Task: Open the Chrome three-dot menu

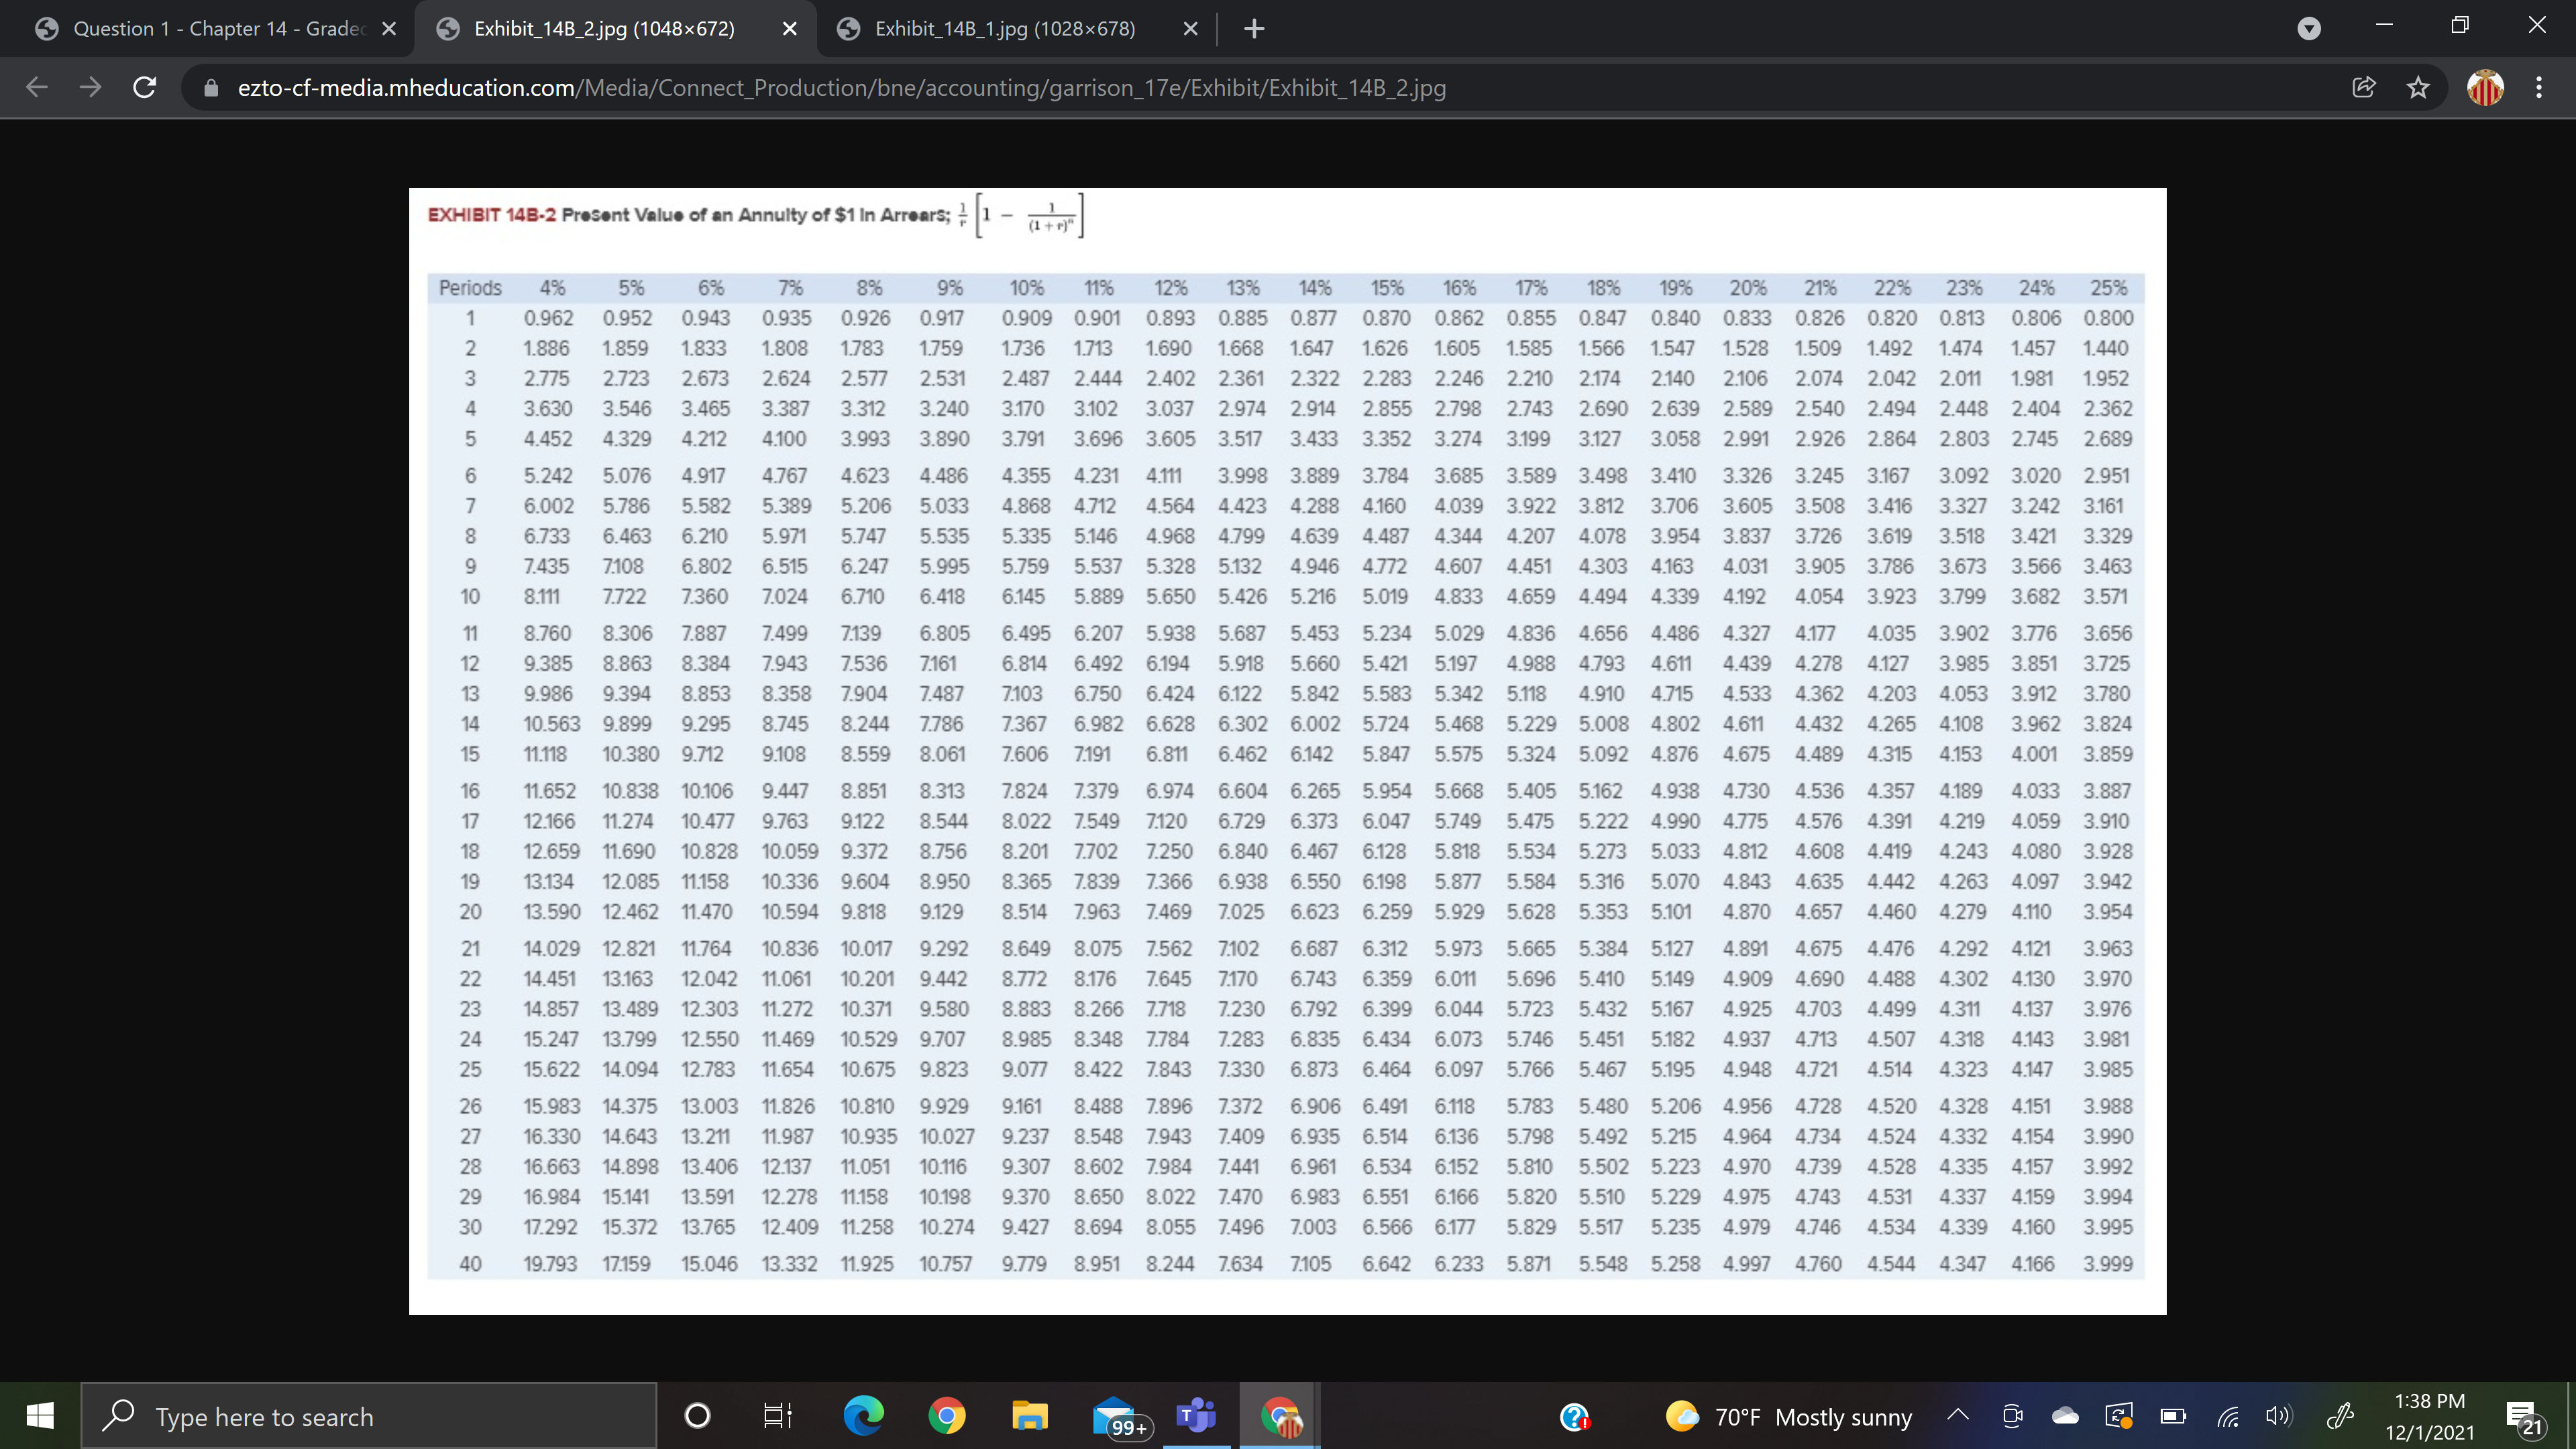Action: click(2539, 88)
